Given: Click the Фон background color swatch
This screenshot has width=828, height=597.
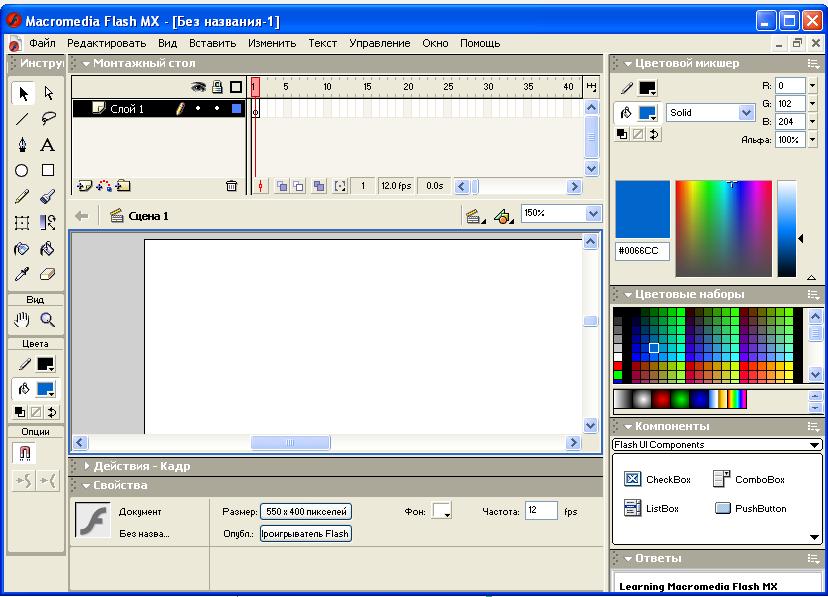Looking at the screenshot, I should pyautogui.click(x=441, y=511).
